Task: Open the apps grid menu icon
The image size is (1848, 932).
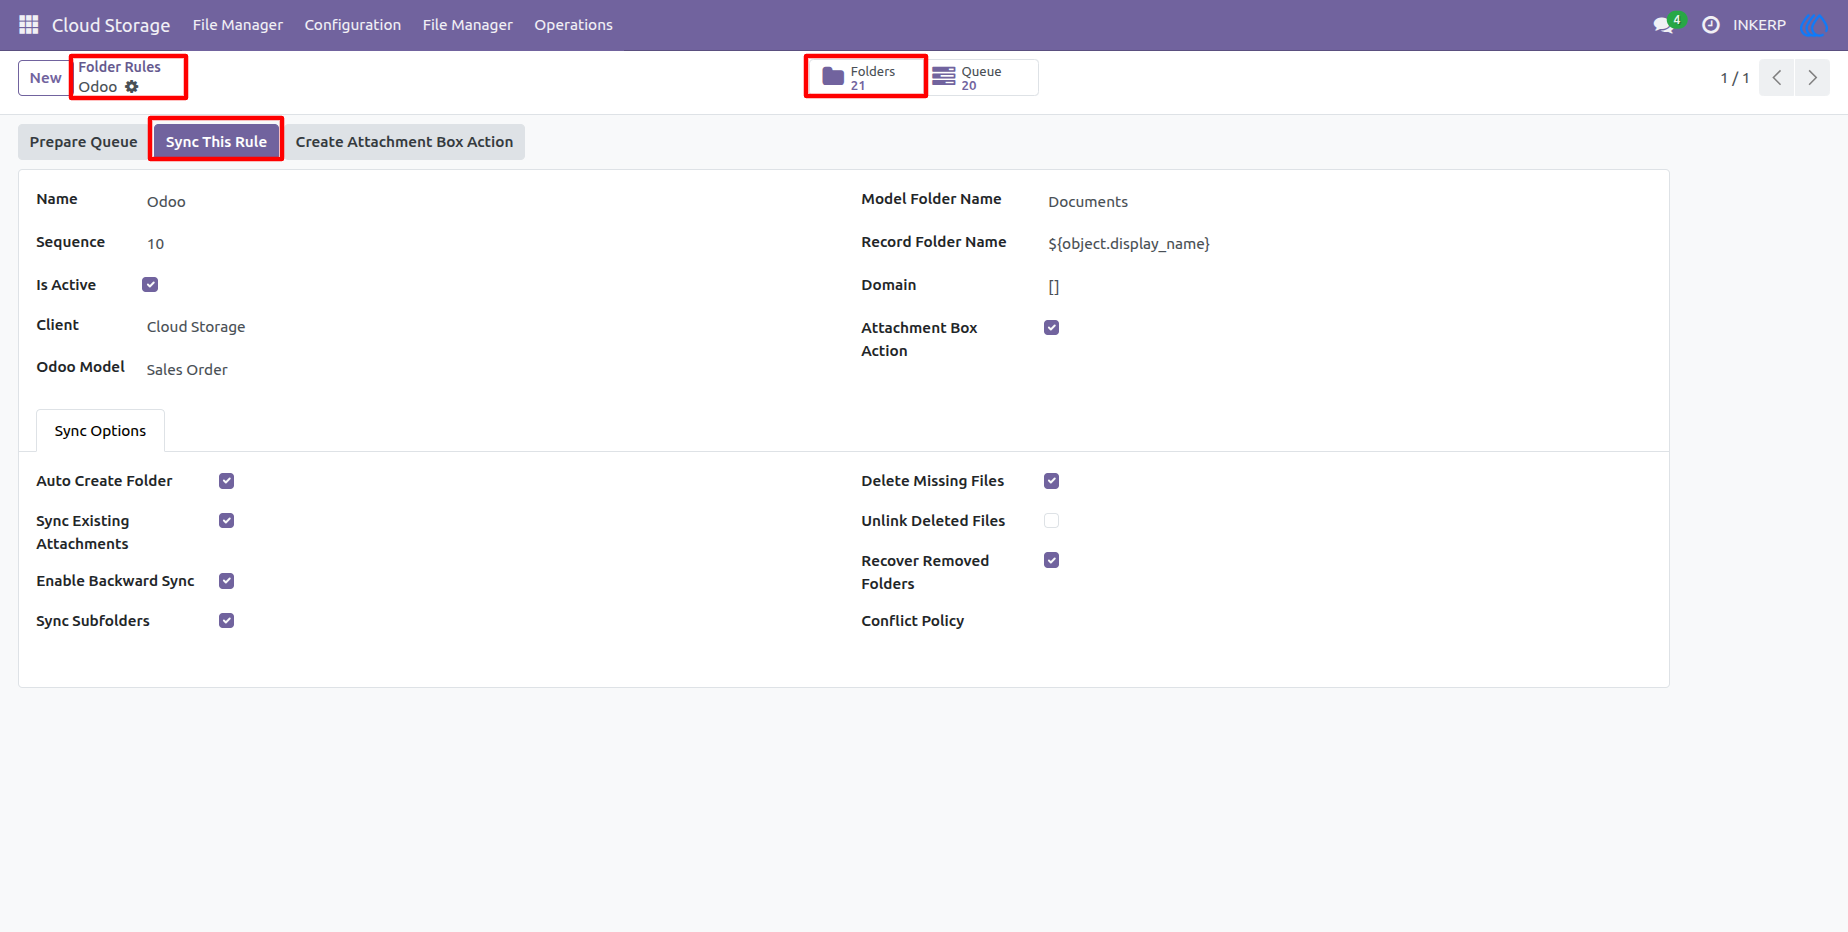Action: 29,25
